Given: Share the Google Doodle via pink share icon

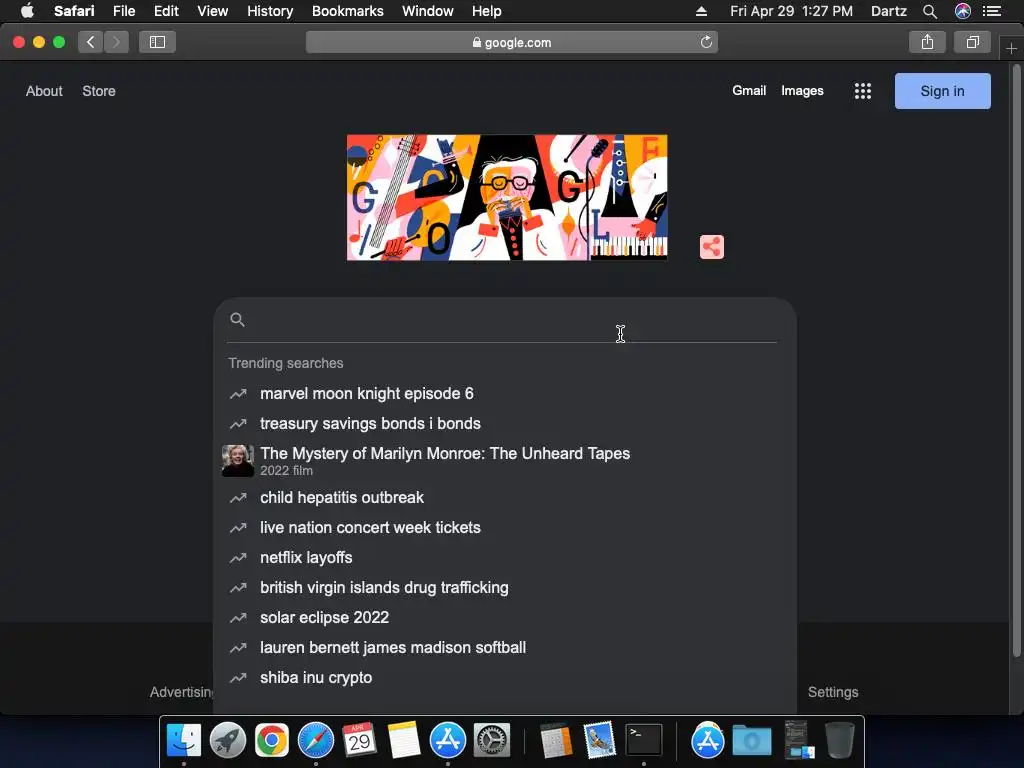Looking at the screenshot, I should [712, 247].
